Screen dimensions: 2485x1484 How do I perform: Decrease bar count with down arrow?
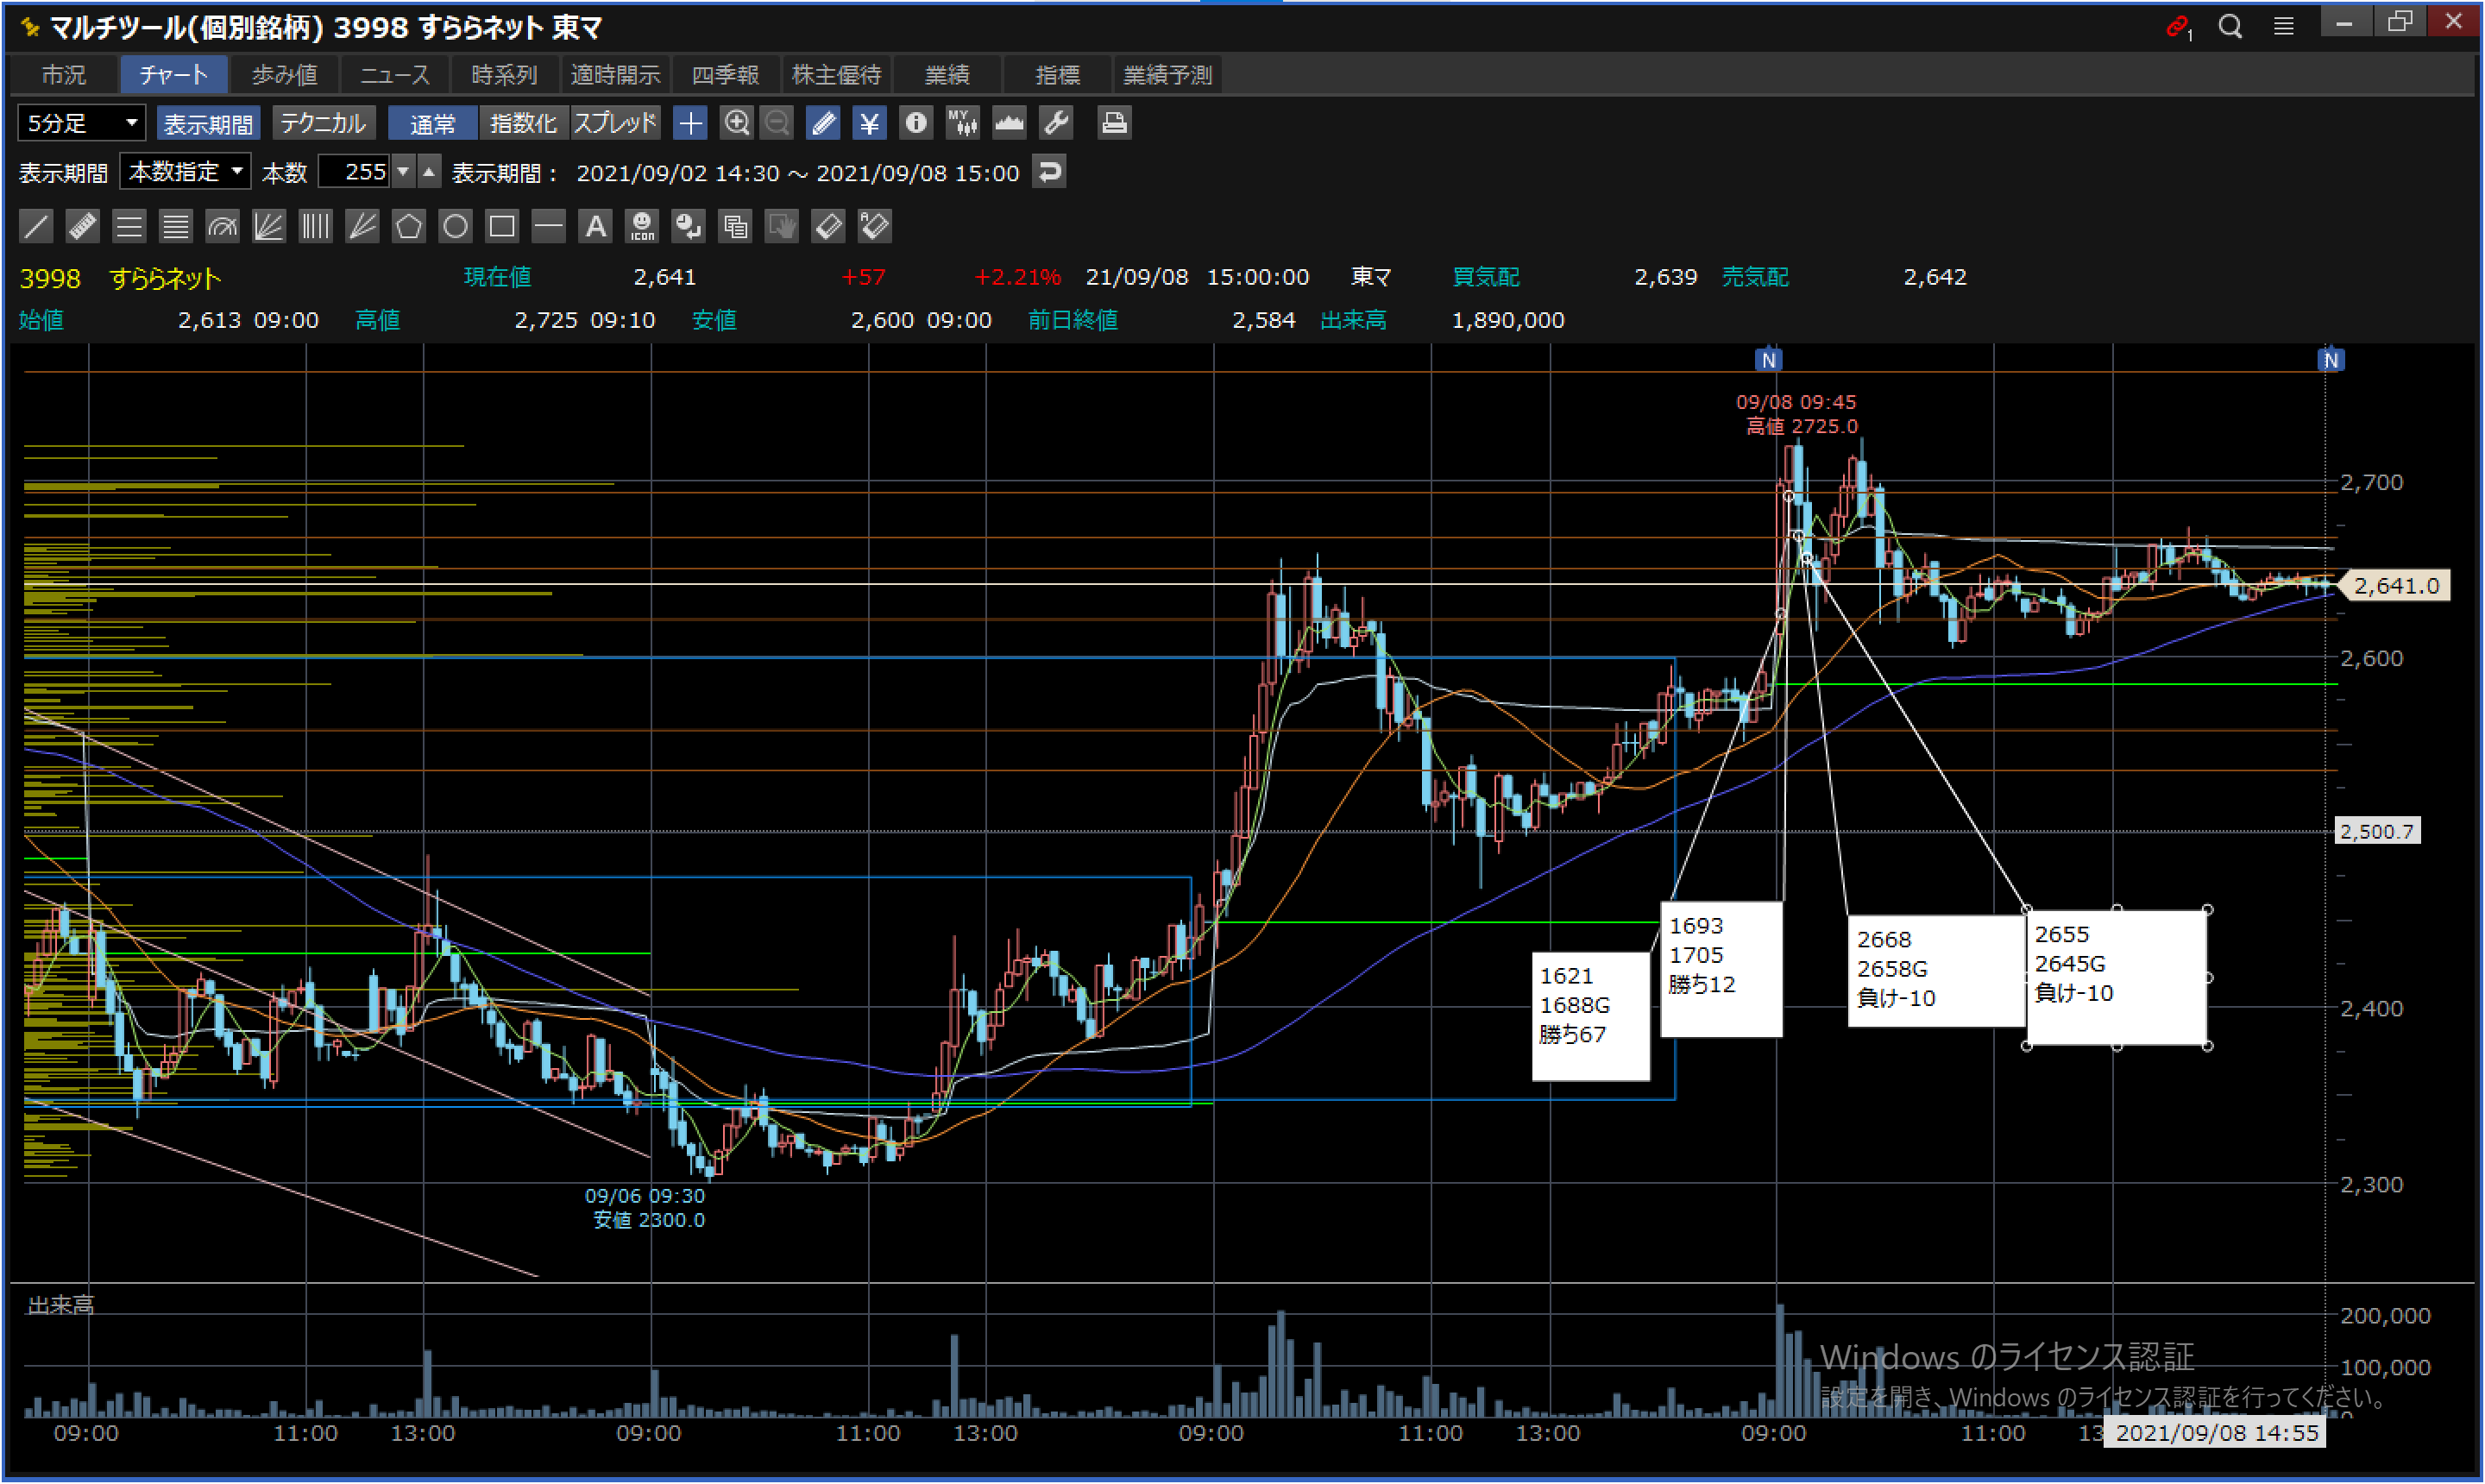403,172
